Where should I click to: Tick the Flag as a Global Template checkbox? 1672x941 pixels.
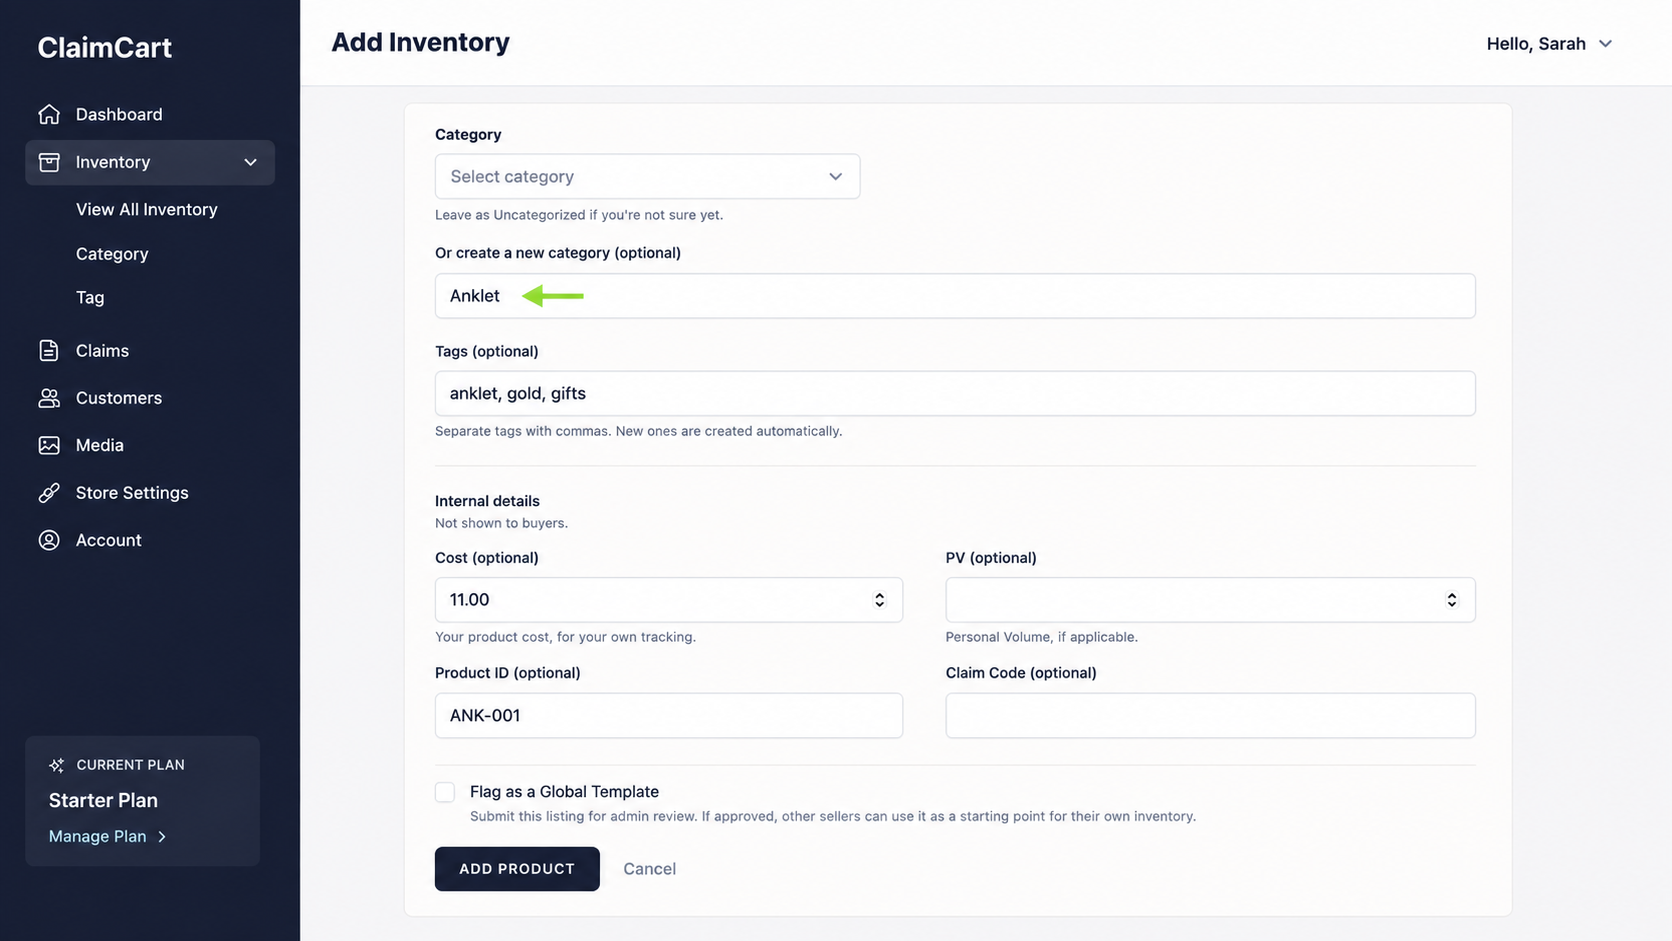coord(445,792)
